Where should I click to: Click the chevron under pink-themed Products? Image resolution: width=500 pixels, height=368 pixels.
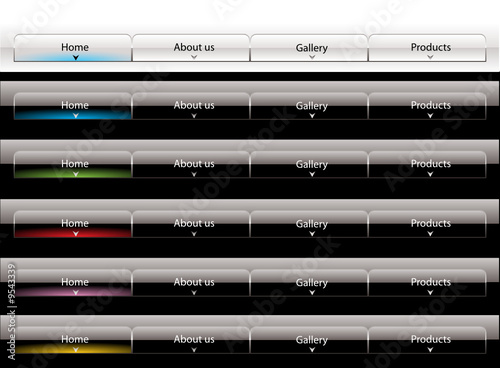(430, 292)
